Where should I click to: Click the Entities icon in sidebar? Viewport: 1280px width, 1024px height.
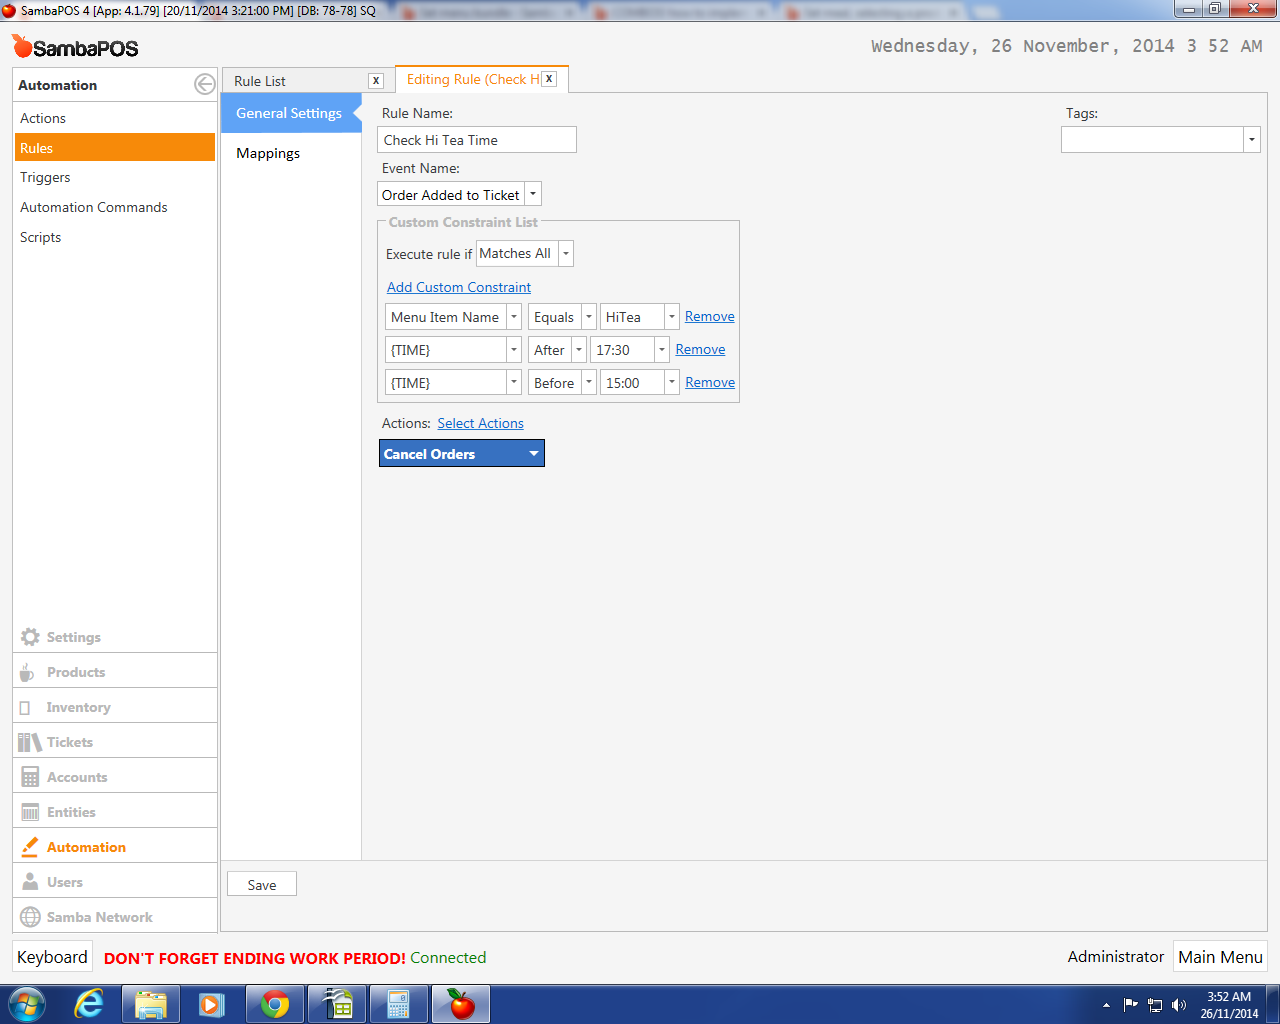[x=30, y=812]
